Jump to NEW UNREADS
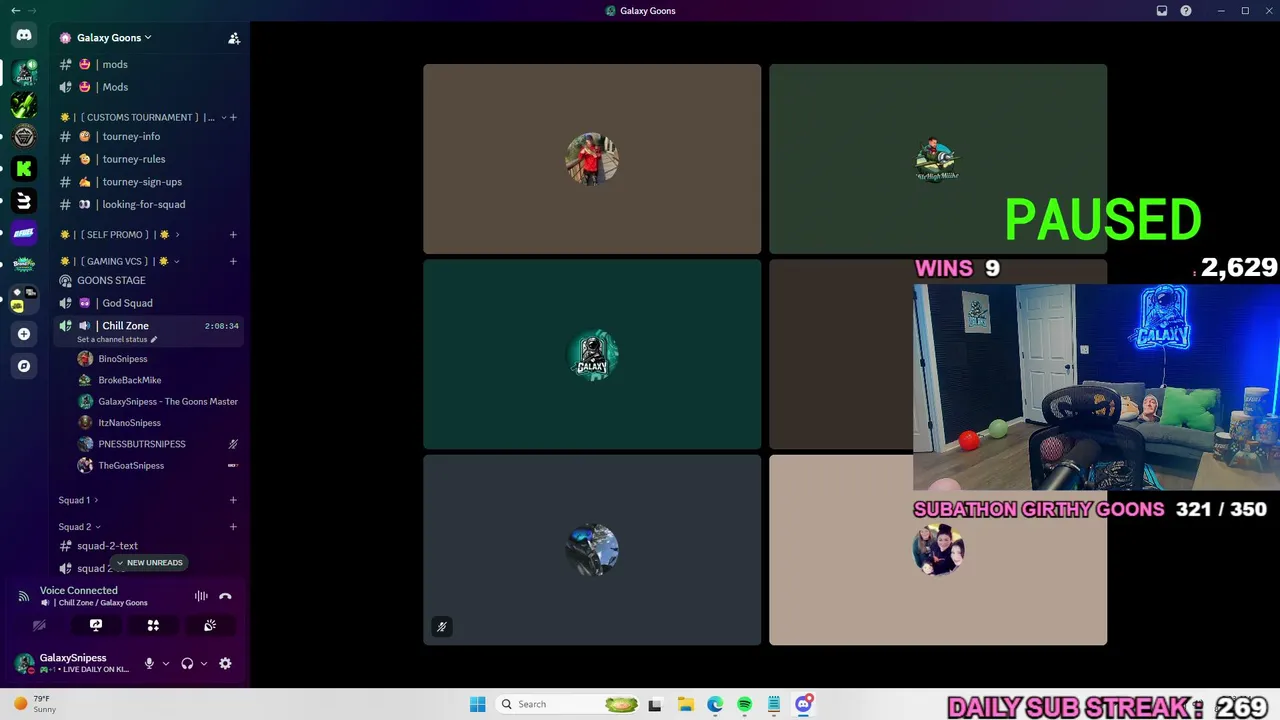The image size is (1280, 720). click(x=149, y=563)
